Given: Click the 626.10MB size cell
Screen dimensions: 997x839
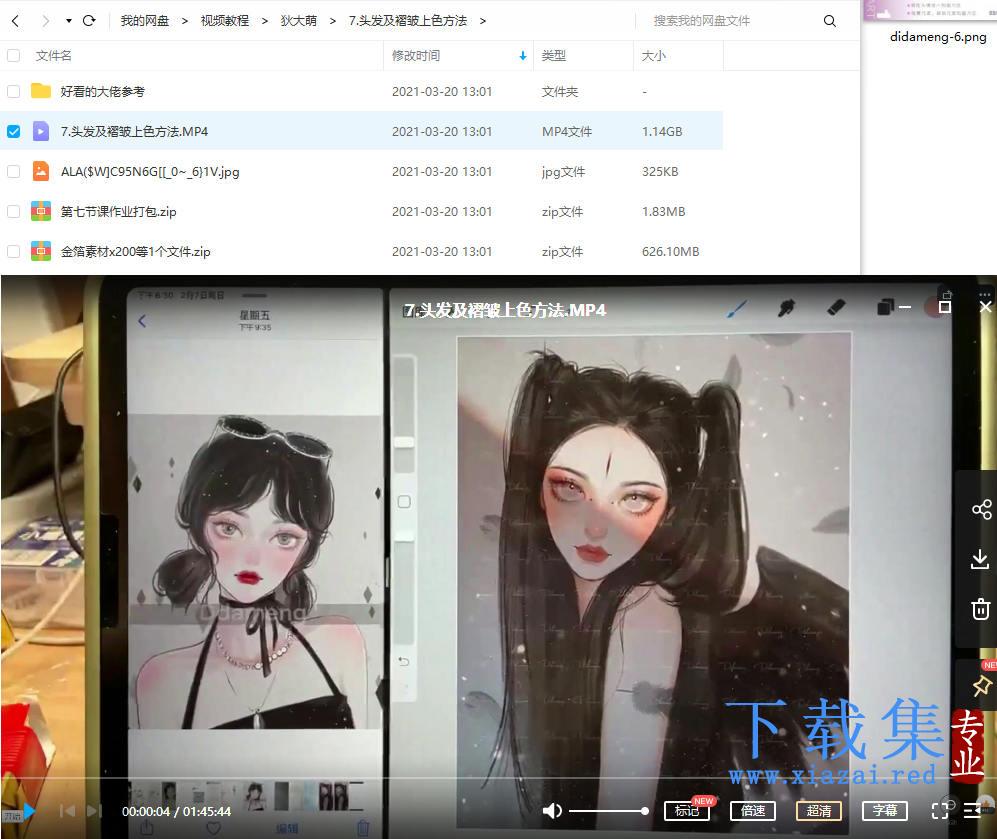Looking at the screenshot, I should [x=670, y=252].
